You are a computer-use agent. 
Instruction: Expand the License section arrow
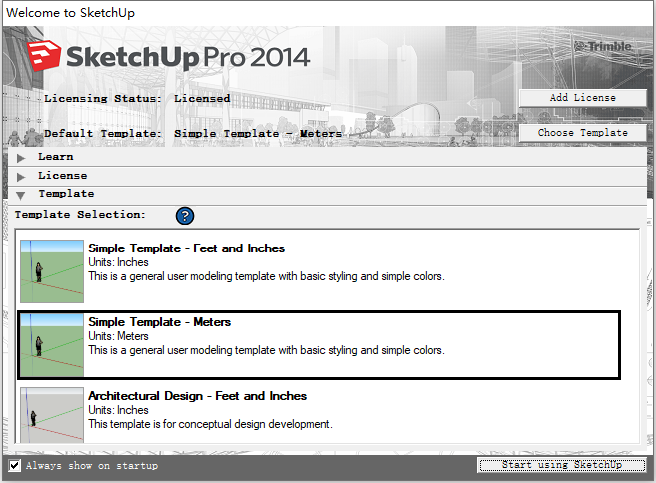click(20, 177)
